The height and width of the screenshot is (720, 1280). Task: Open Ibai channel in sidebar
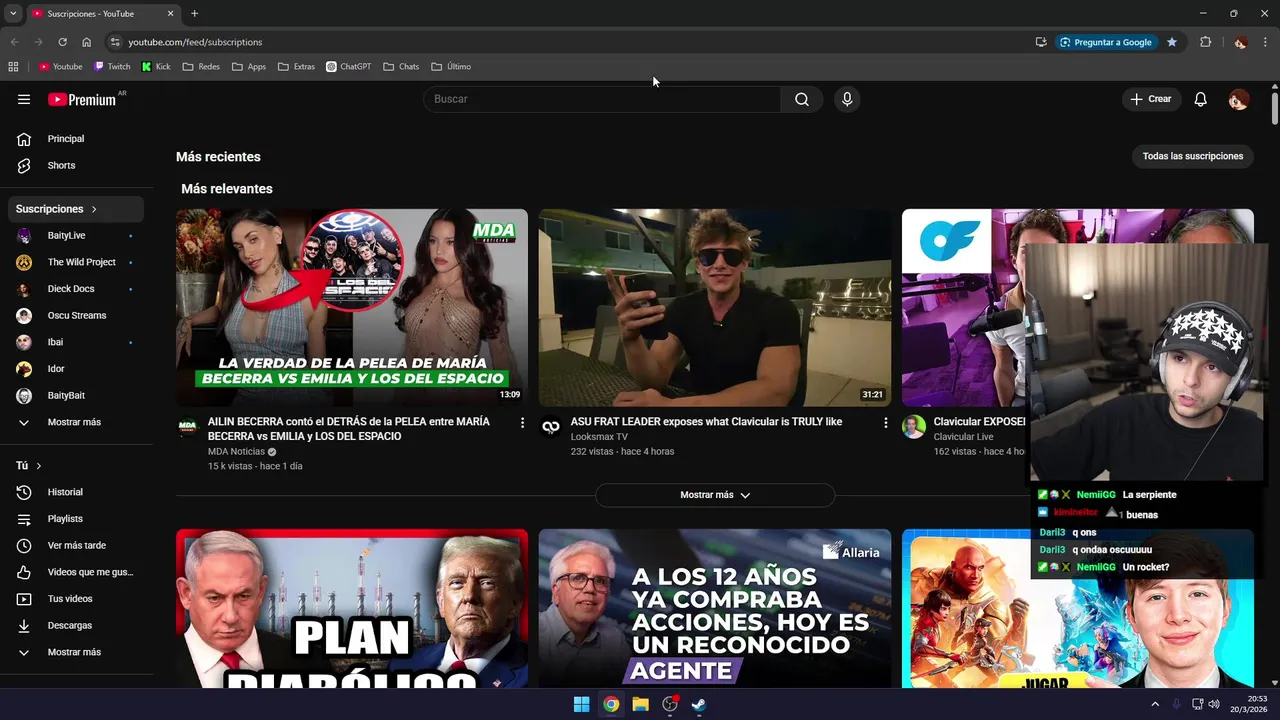(76, 342)
